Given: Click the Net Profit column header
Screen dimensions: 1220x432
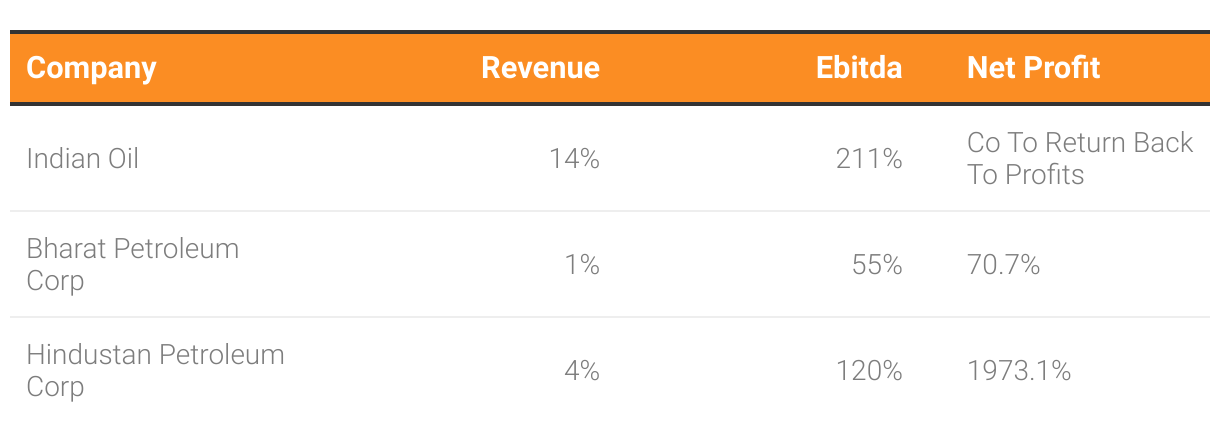Looking at the screenshot, I should tap(1033, 68).
